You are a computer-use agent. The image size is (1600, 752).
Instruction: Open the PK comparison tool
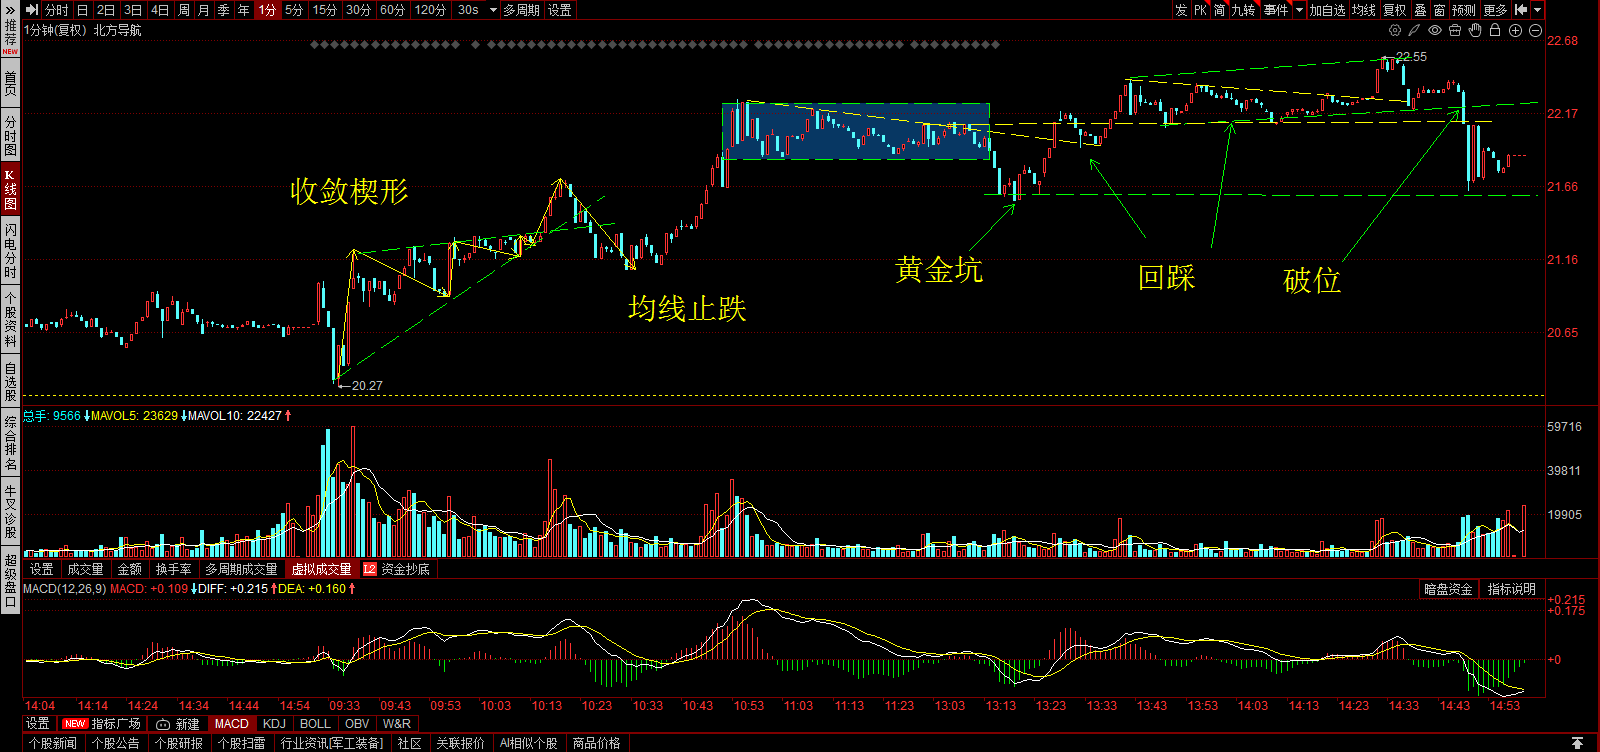[1201, 10]
